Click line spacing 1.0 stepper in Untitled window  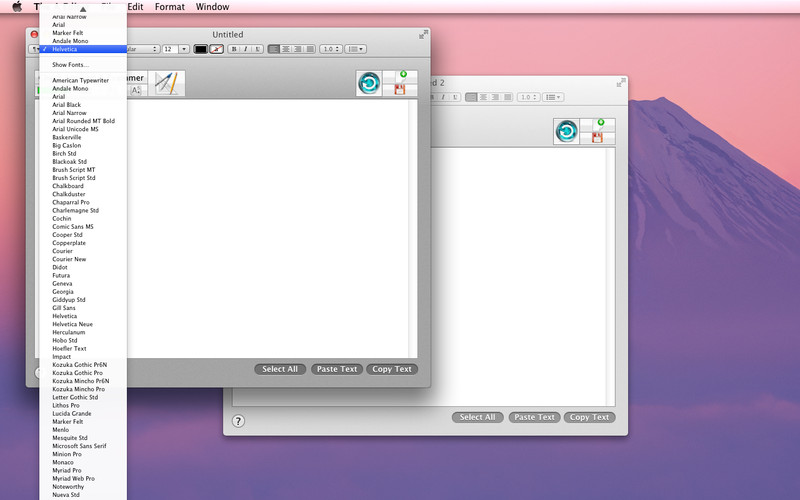point(331,49)
